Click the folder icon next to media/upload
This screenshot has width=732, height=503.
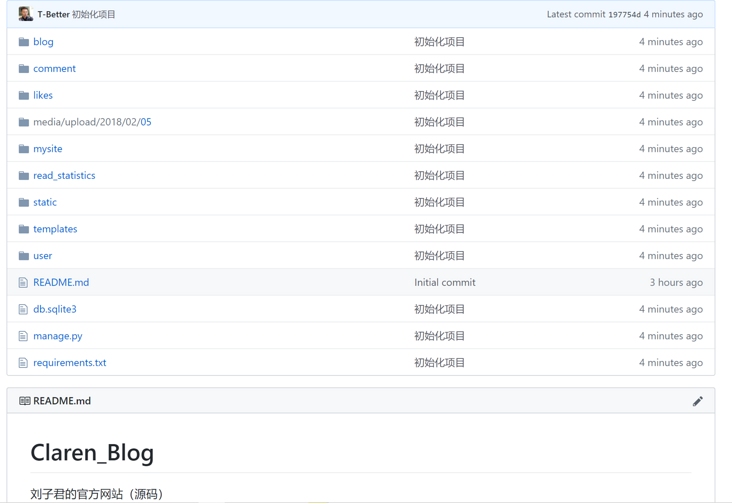[24, 122]
